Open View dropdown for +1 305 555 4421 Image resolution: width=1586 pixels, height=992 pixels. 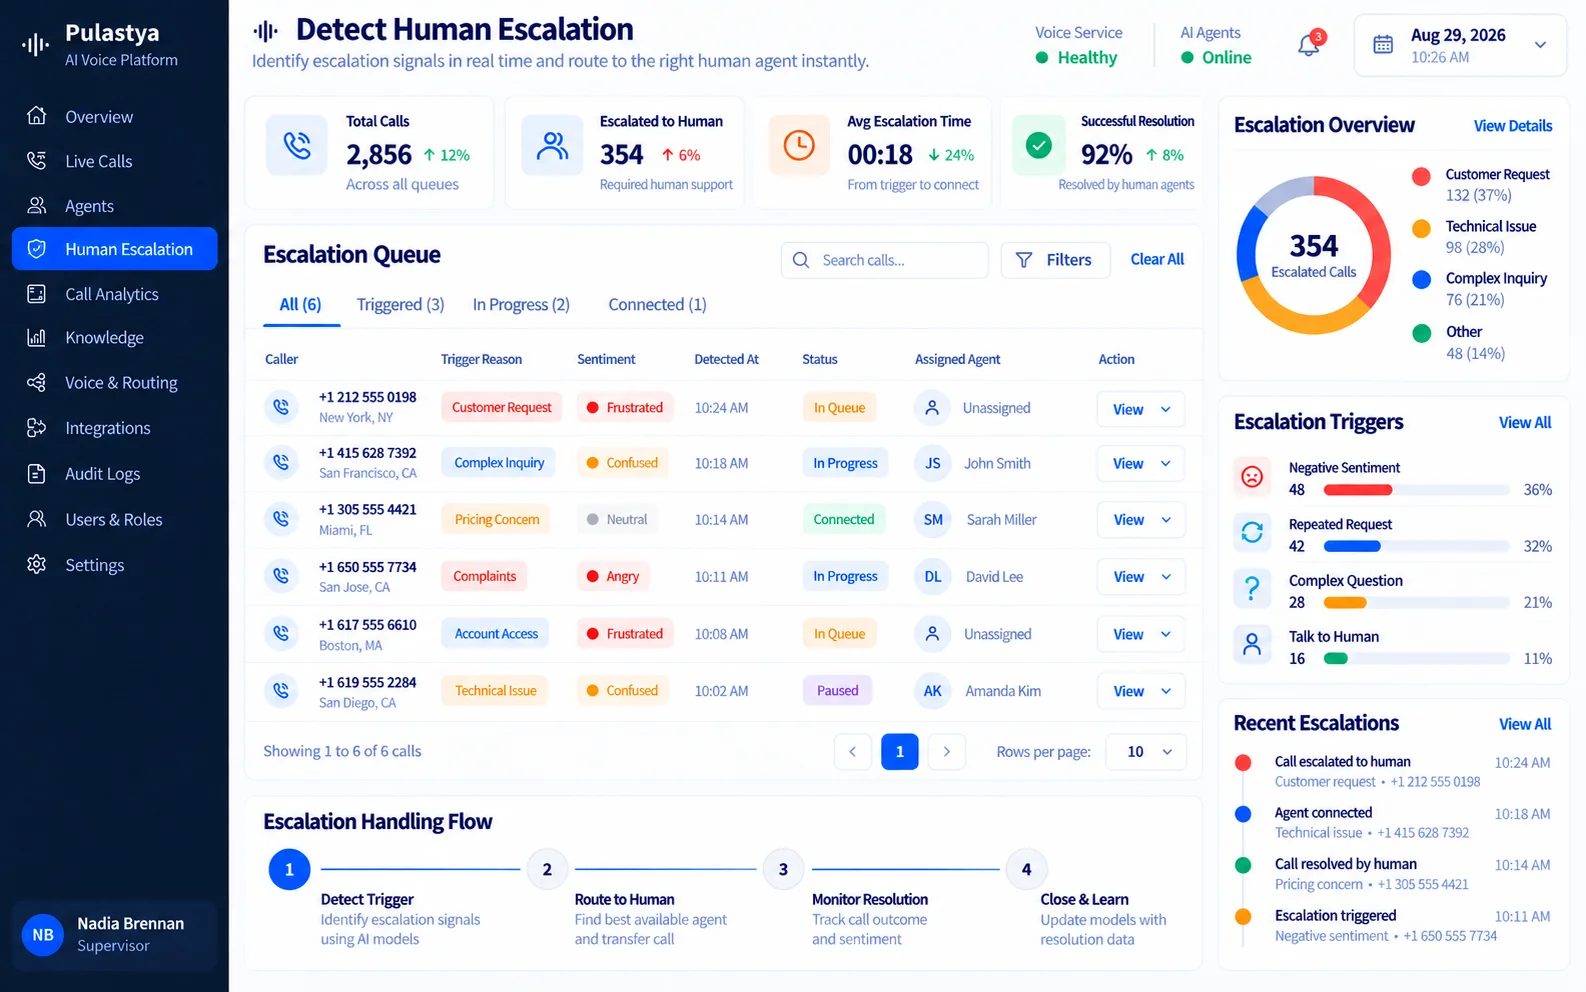pyautogui.click(x=1141, y=520)
